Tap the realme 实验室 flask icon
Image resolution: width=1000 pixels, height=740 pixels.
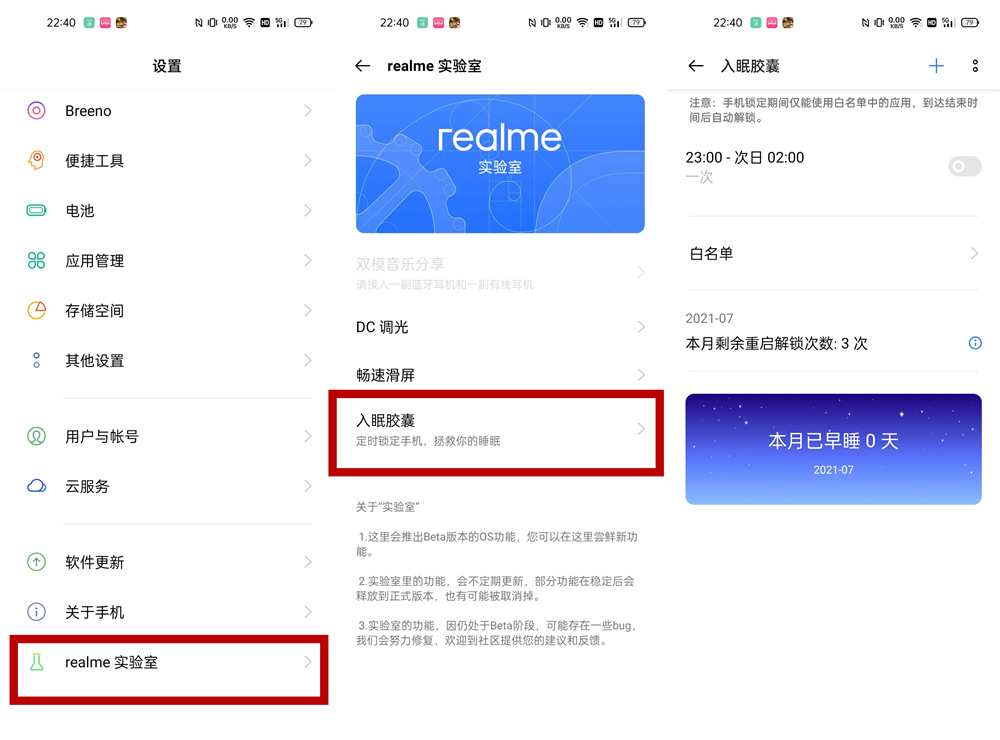click(37, 662)
